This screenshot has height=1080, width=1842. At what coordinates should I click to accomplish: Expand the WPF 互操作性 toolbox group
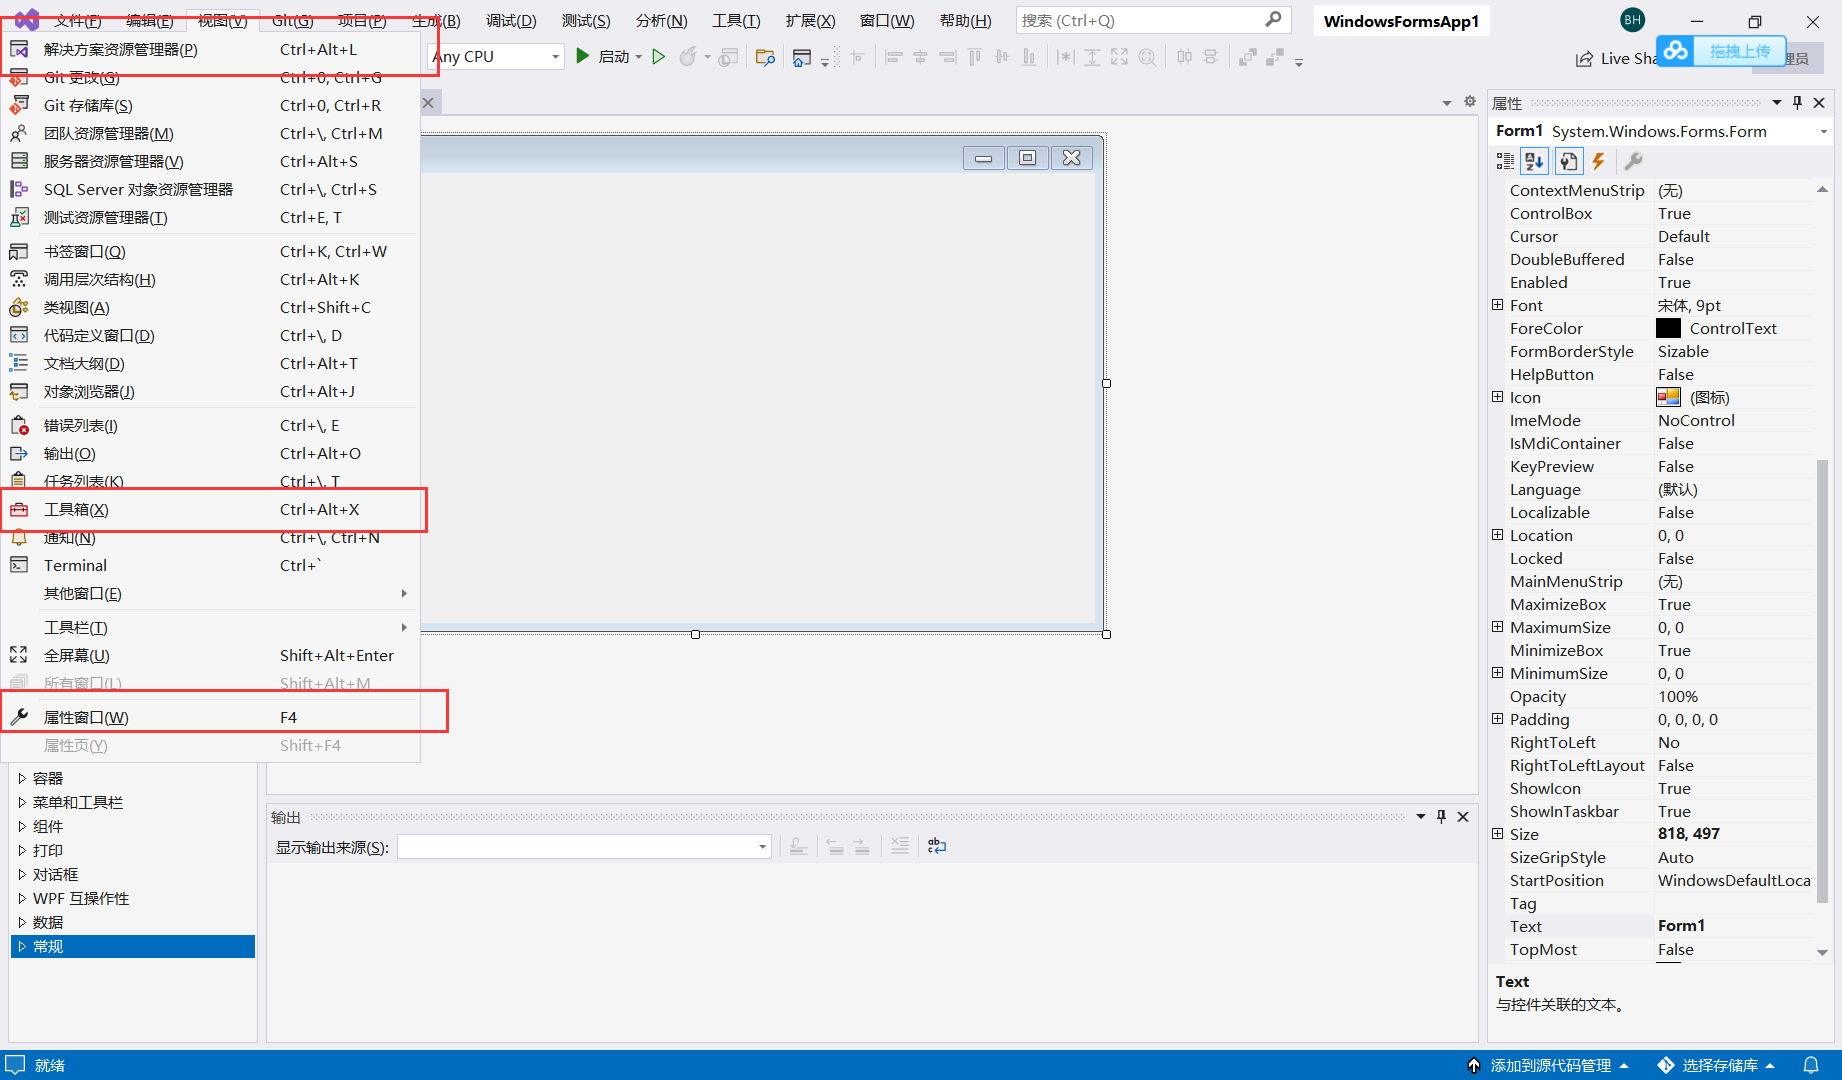pos(22,898)
